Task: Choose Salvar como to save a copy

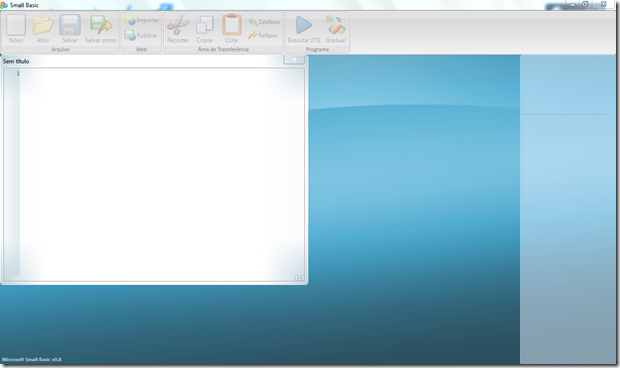Action: (x=101, y=29)
